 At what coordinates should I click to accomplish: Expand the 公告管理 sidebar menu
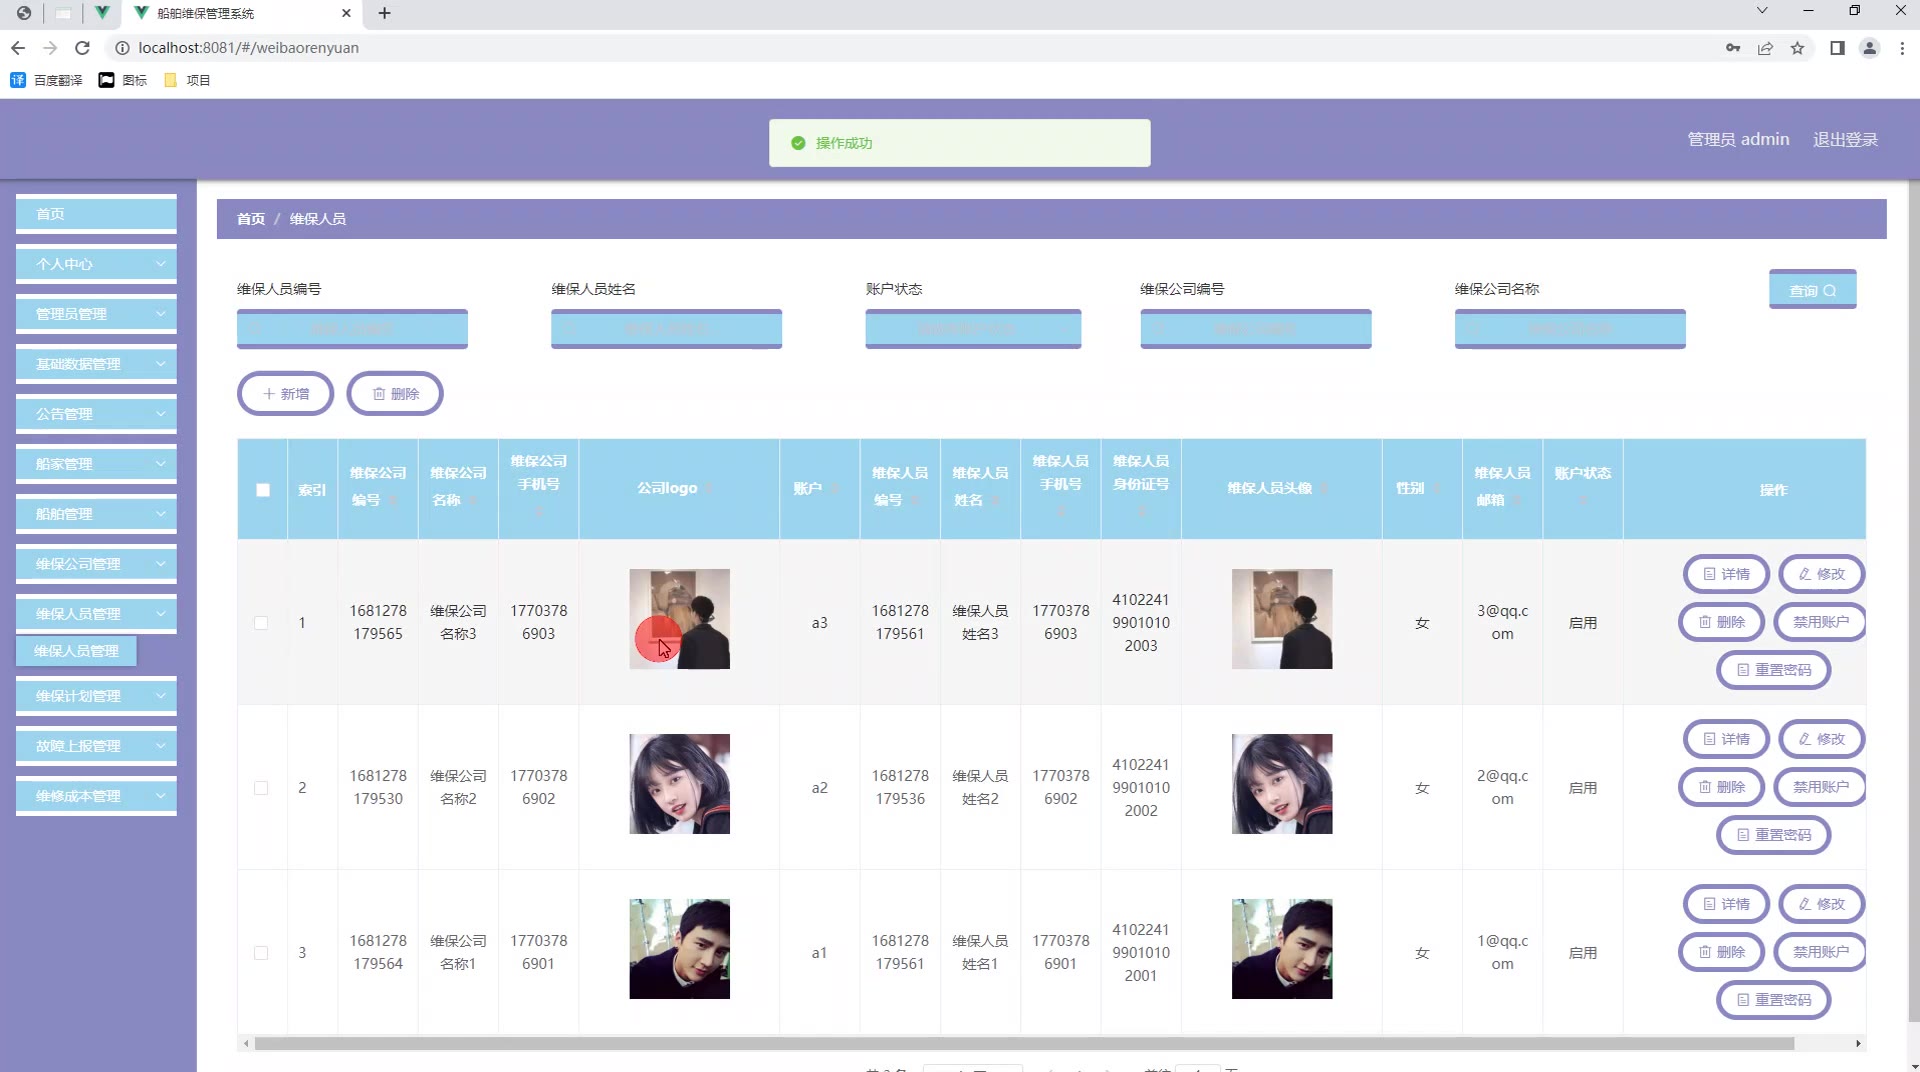pos(96,414)
